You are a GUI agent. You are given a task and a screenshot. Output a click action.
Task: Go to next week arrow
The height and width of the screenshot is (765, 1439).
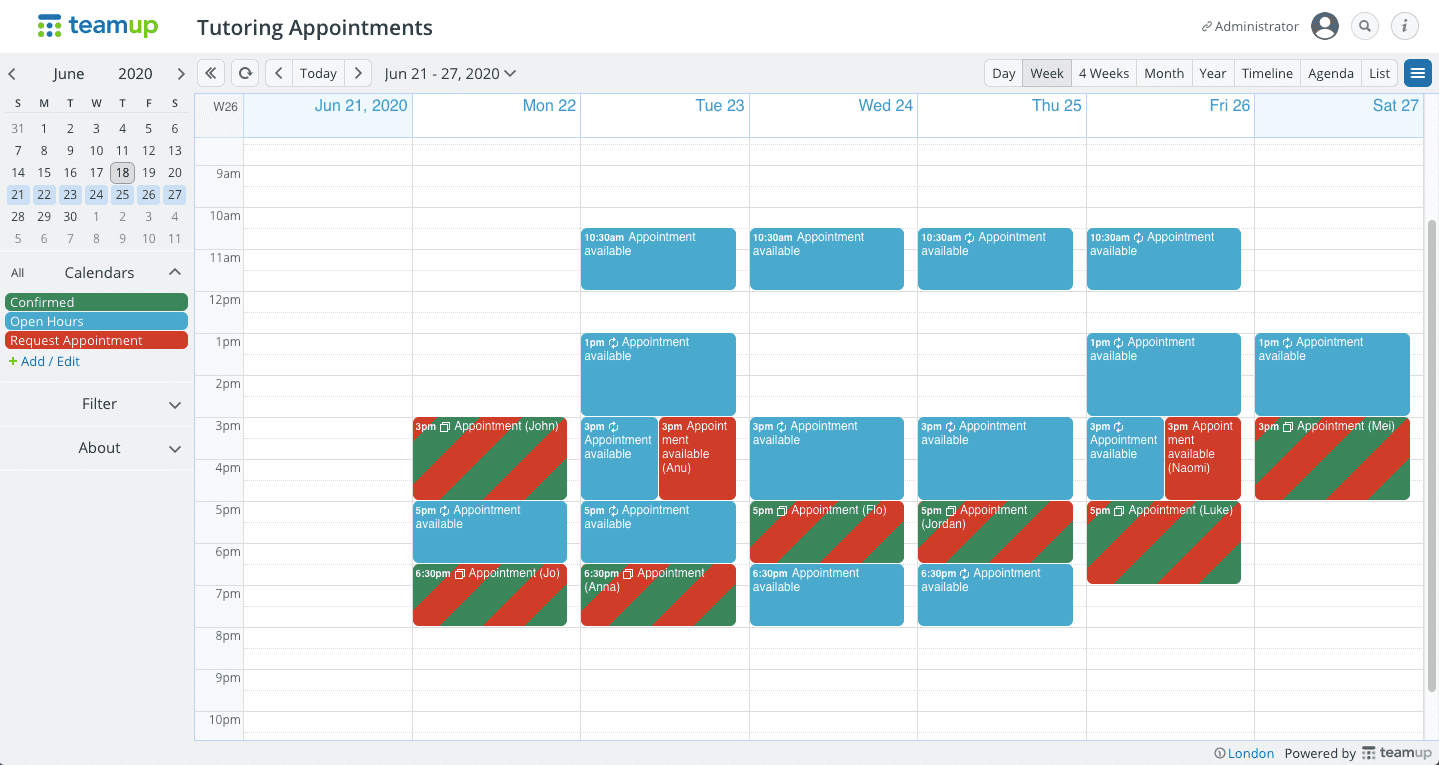click(358, 73)
